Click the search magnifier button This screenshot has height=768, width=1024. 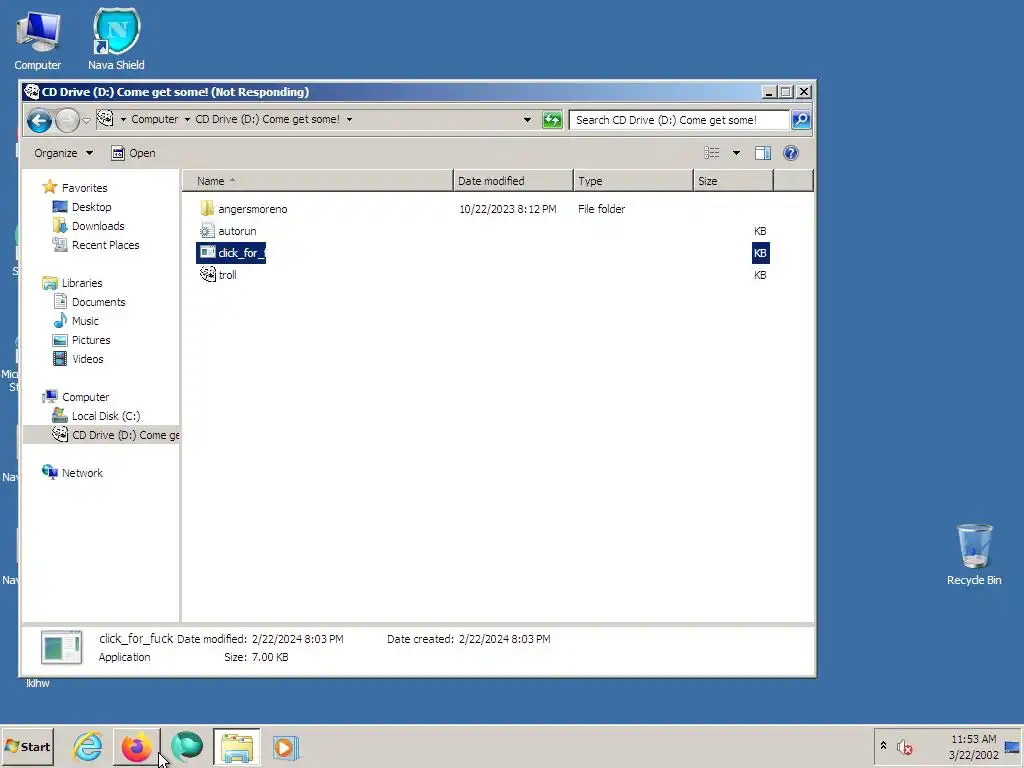801,120
